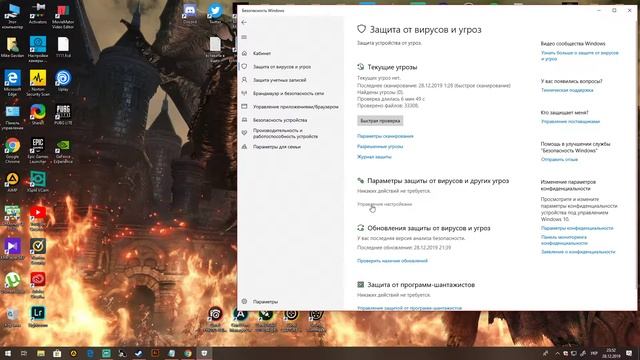Open Техническая поддержка link
Image resolution: width=640 pixels, height=360 pixels.
click(567, 90)
